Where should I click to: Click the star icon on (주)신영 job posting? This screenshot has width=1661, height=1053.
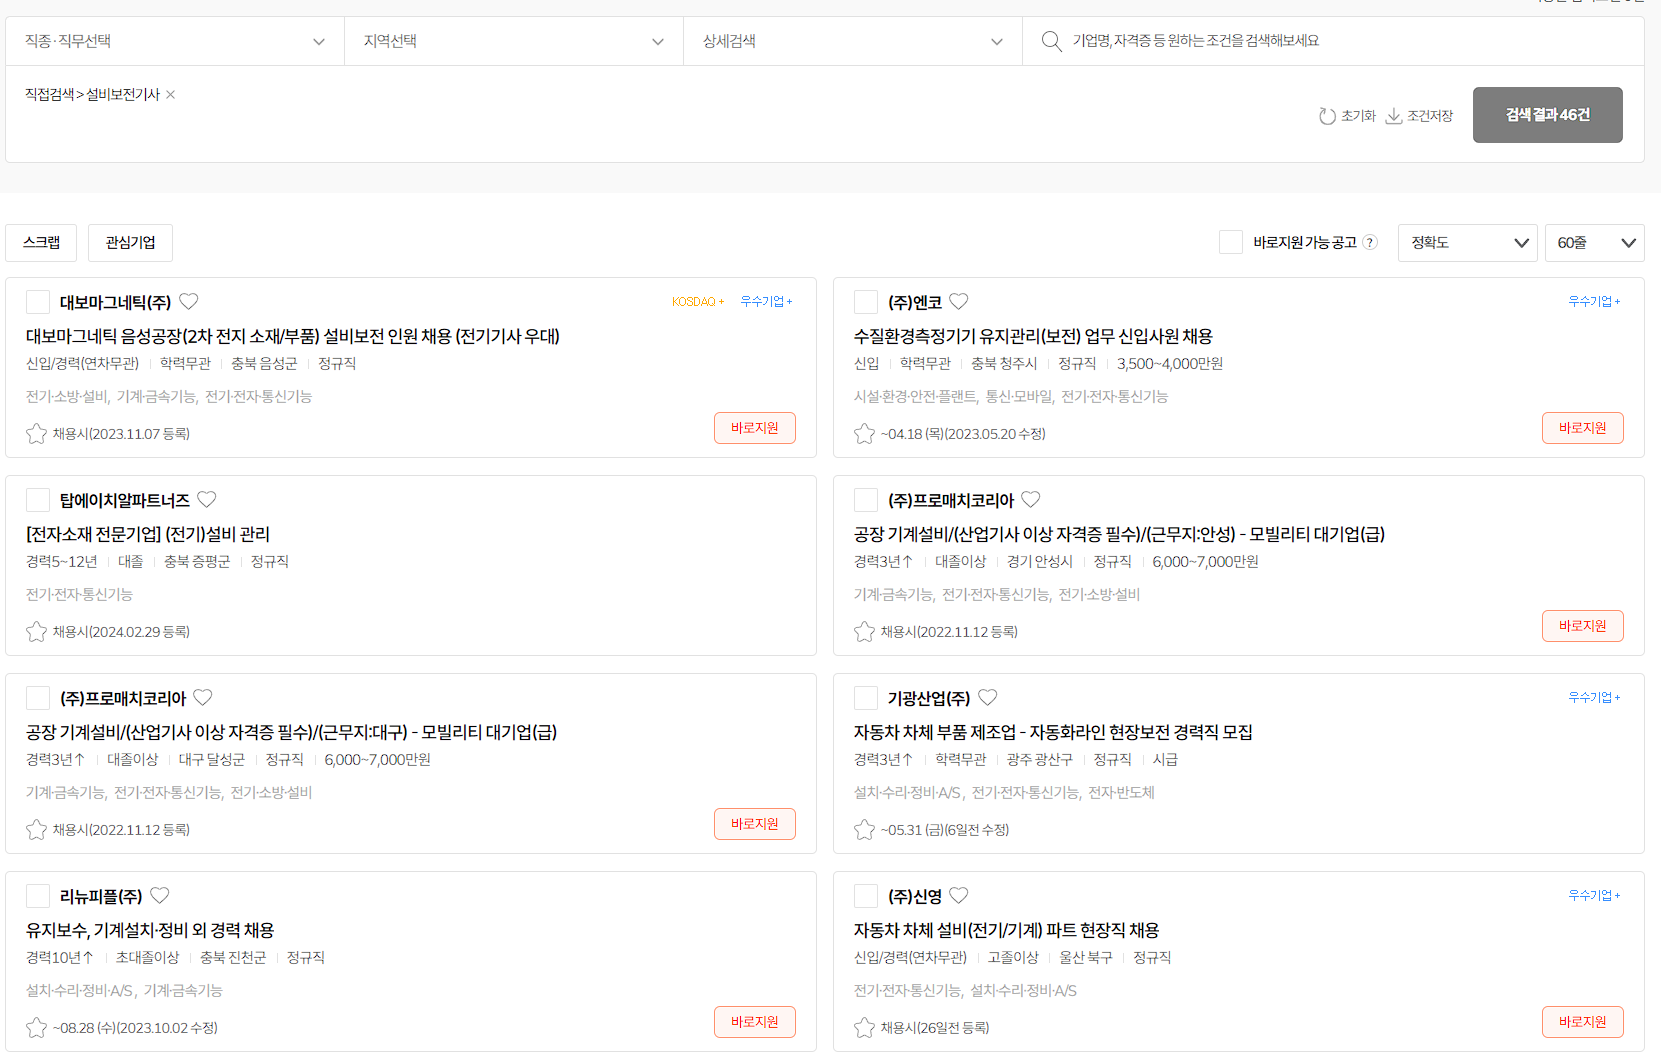[x=864, y=1027]
